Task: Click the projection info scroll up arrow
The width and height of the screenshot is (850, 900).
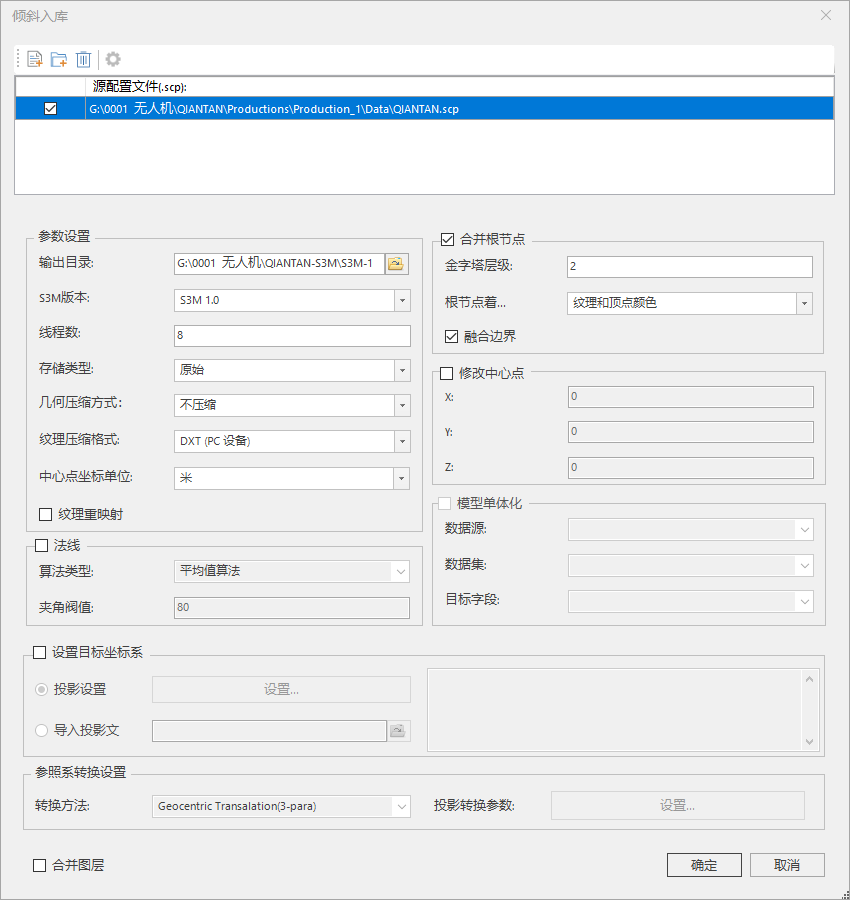Action: click(x=809, y=680)
